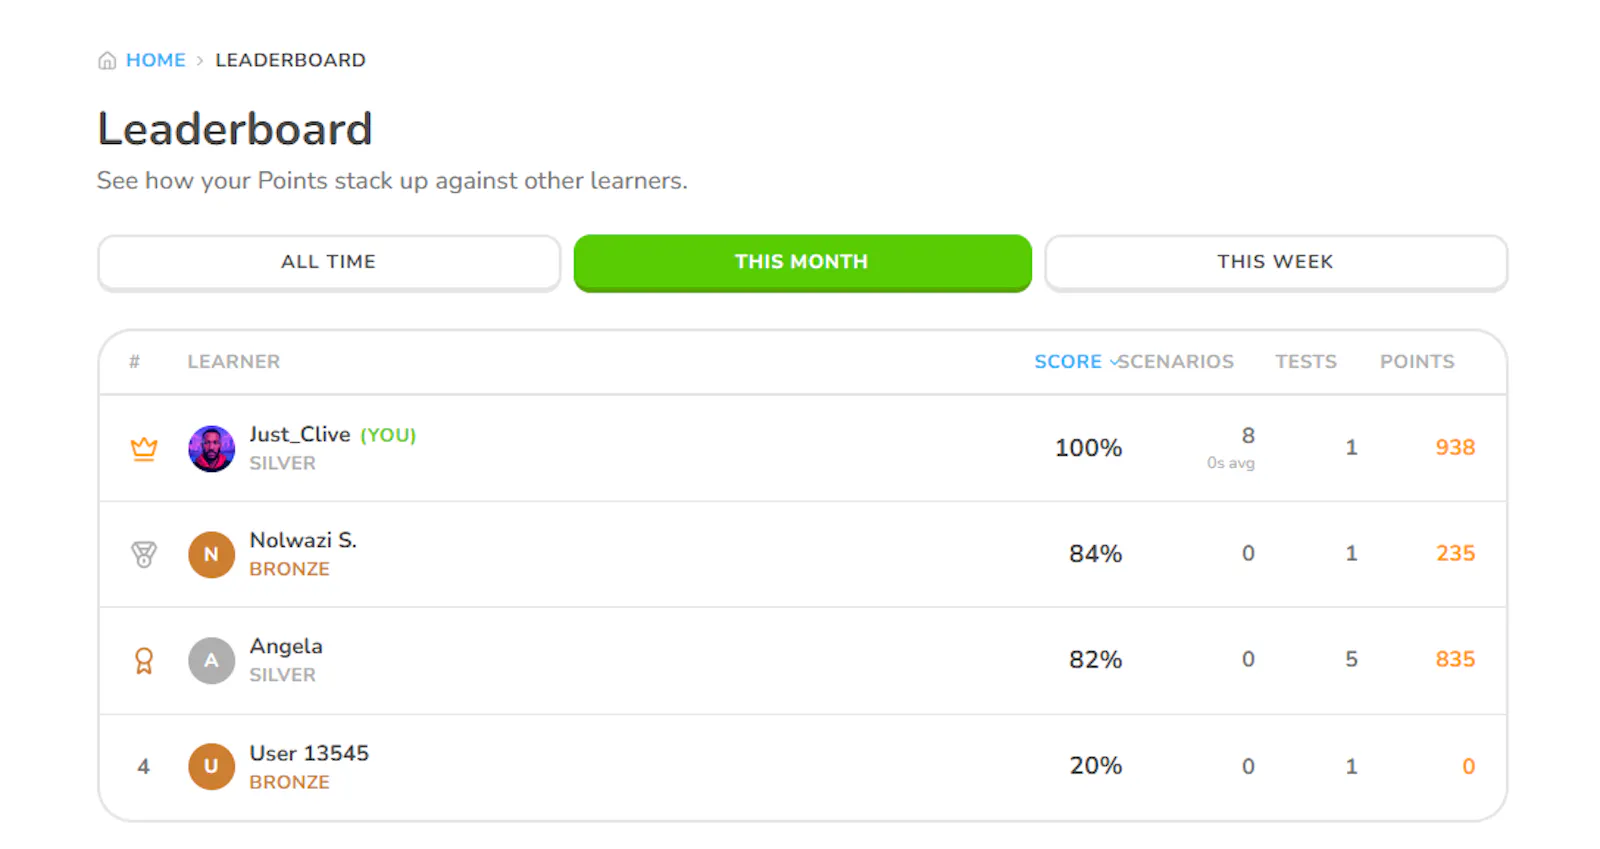Switch to the ALL TIME tab
This screenshot has width=1600, height=849.
click(x=329, y=262)
